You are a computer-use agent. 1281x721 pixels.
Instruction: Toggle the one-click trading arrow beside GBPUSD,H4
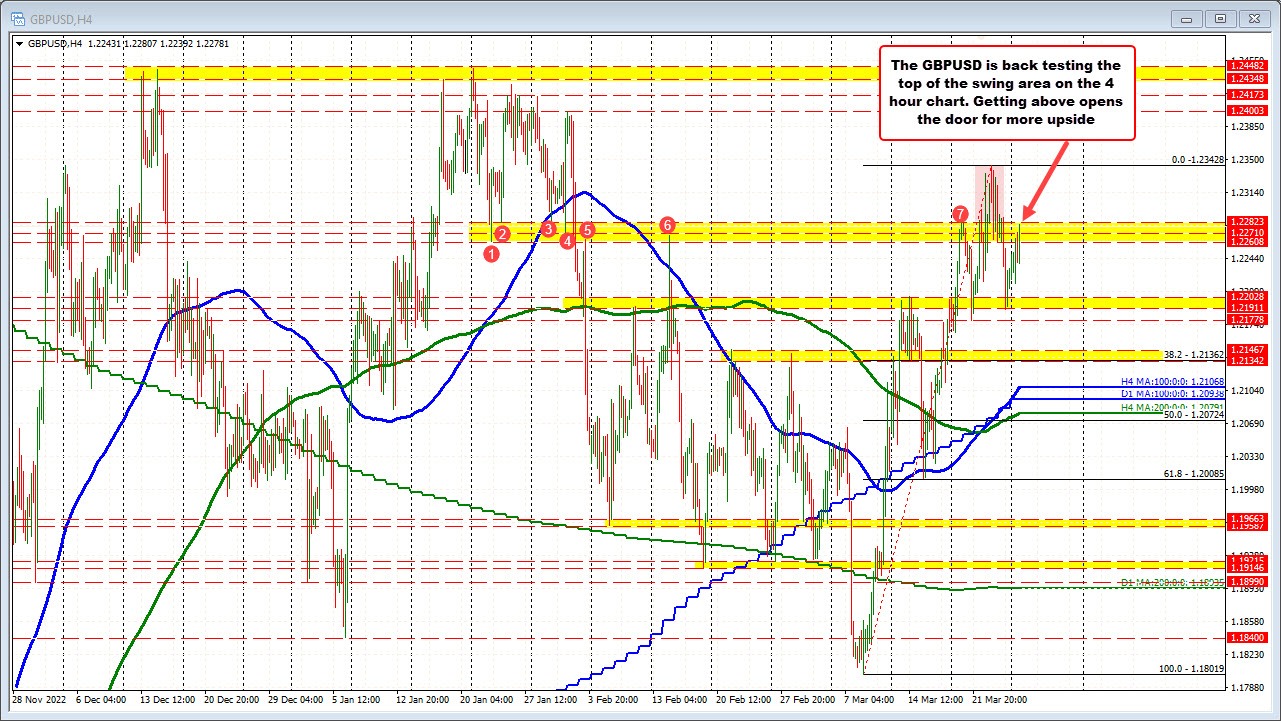[x=18, y=43]
